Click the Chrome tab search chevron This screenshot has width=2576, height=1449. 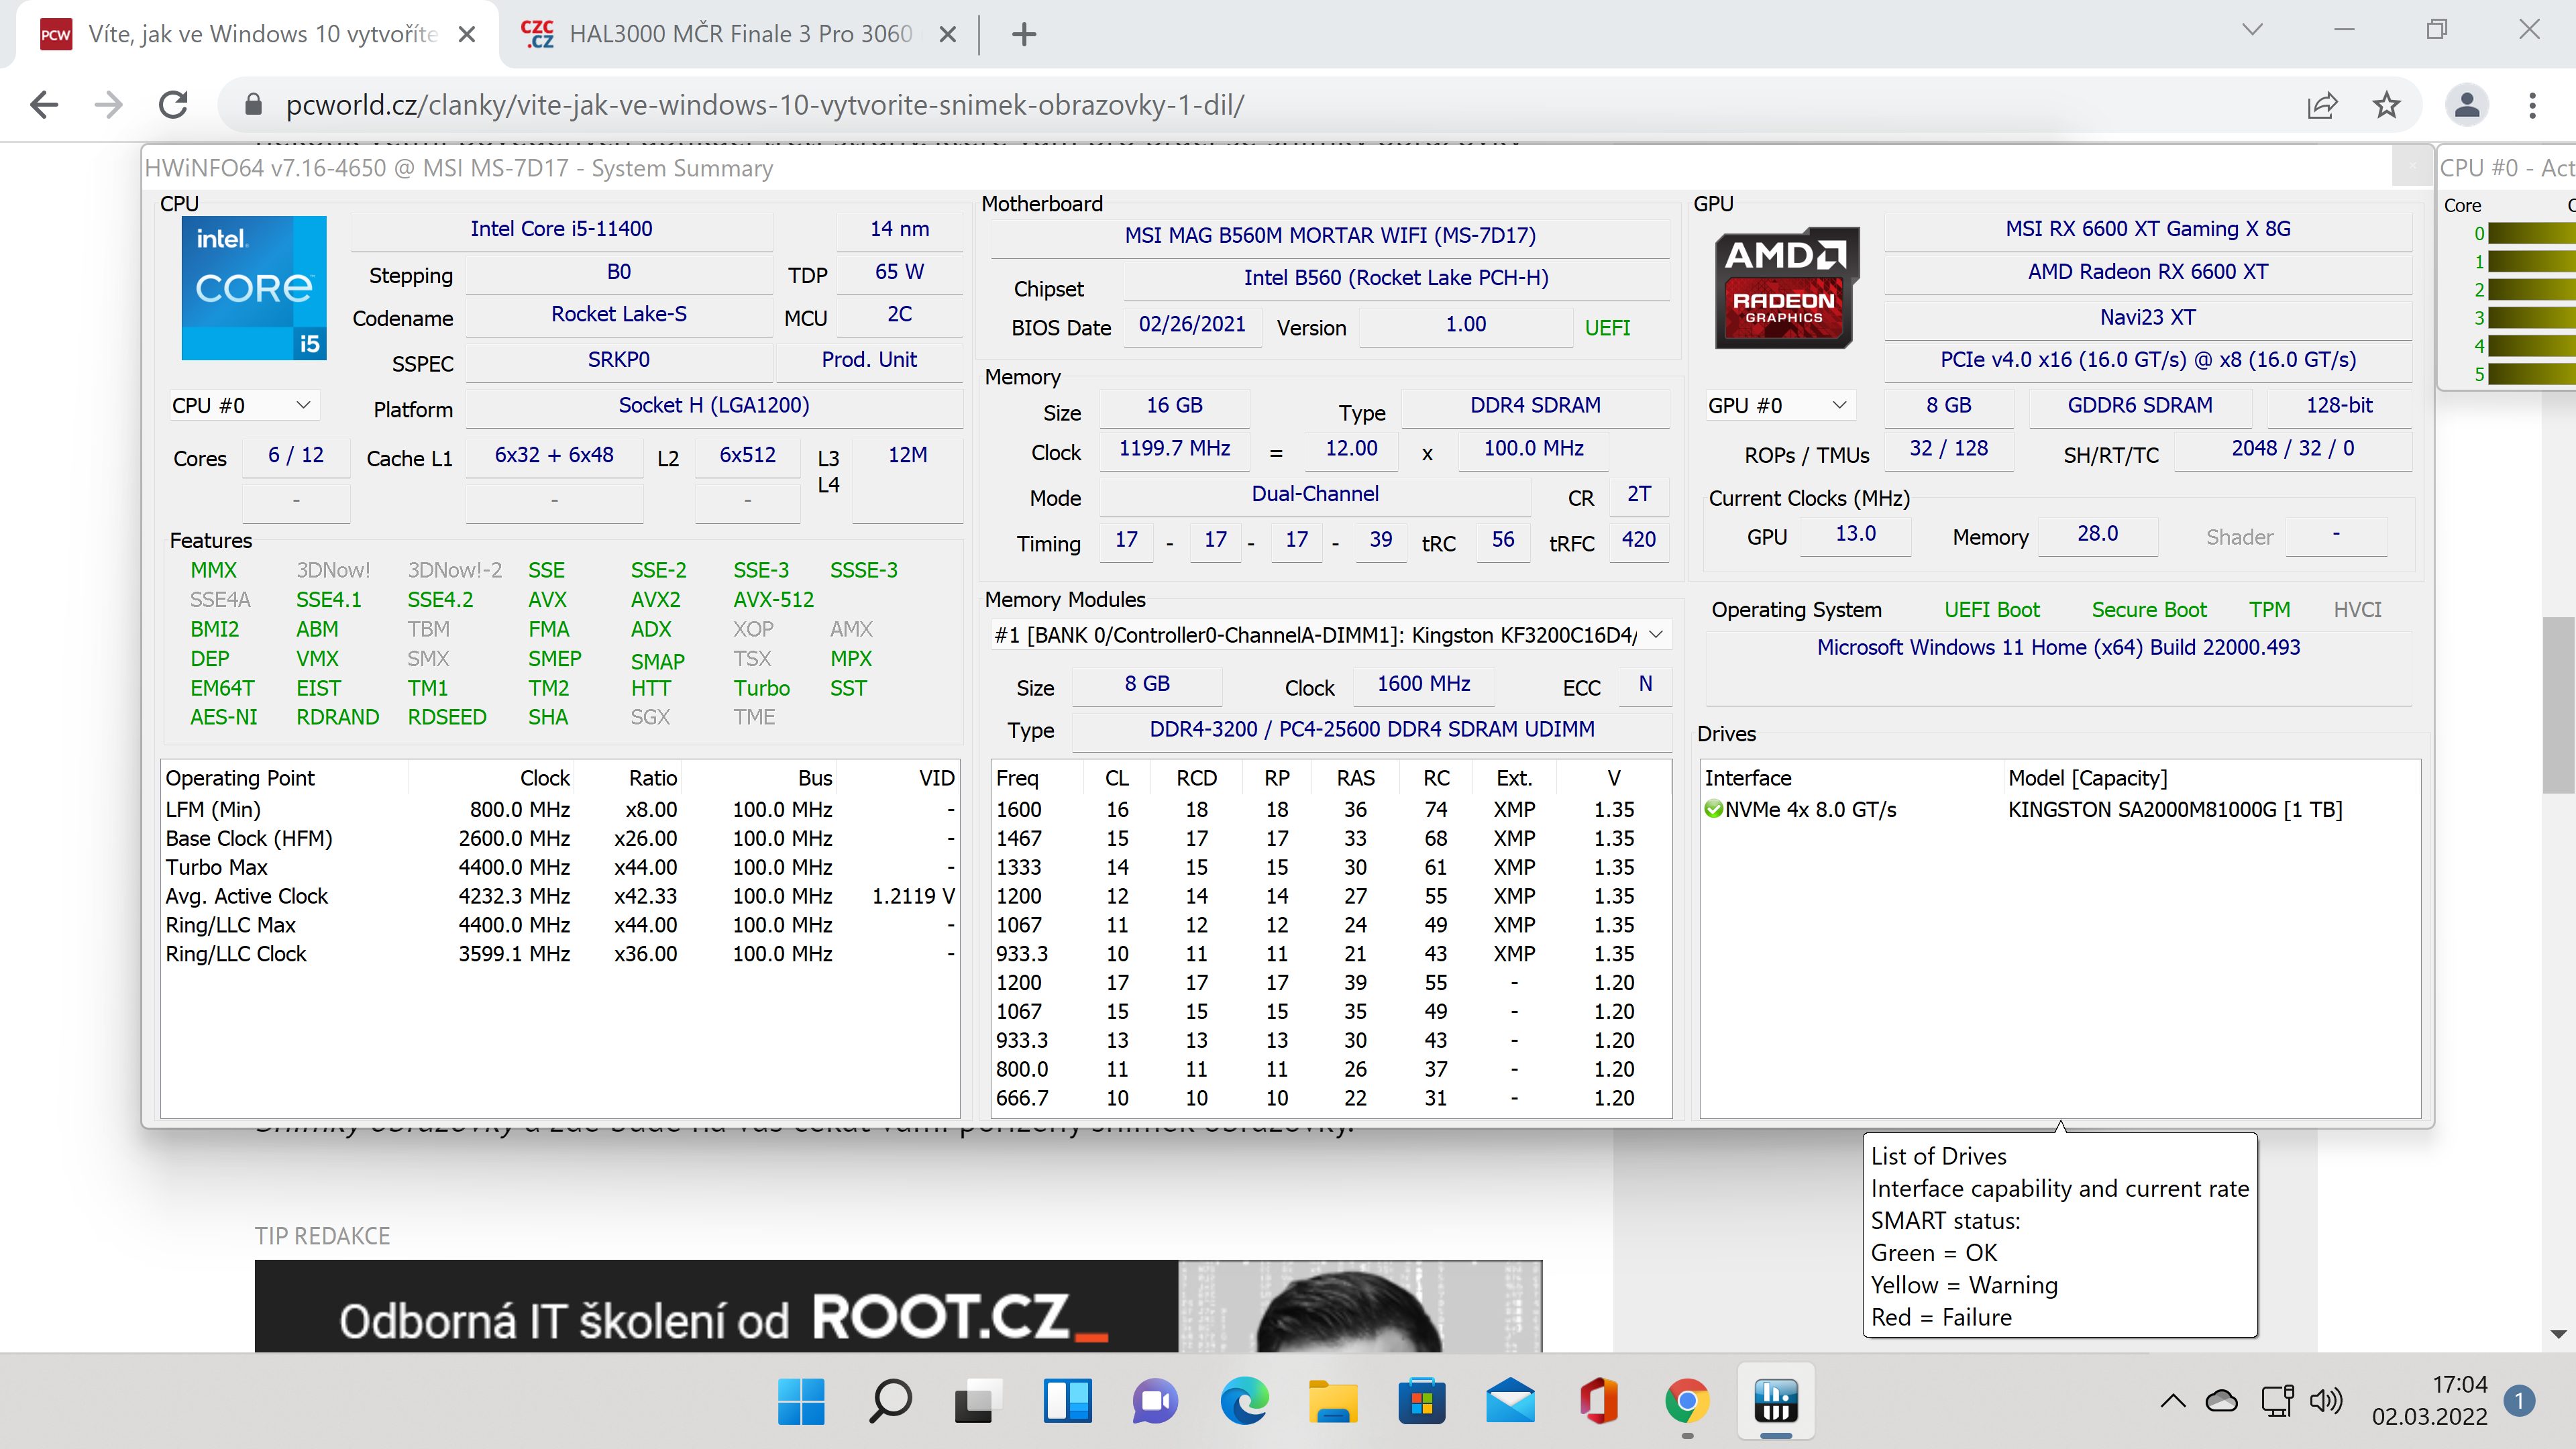coord(2252,29)
